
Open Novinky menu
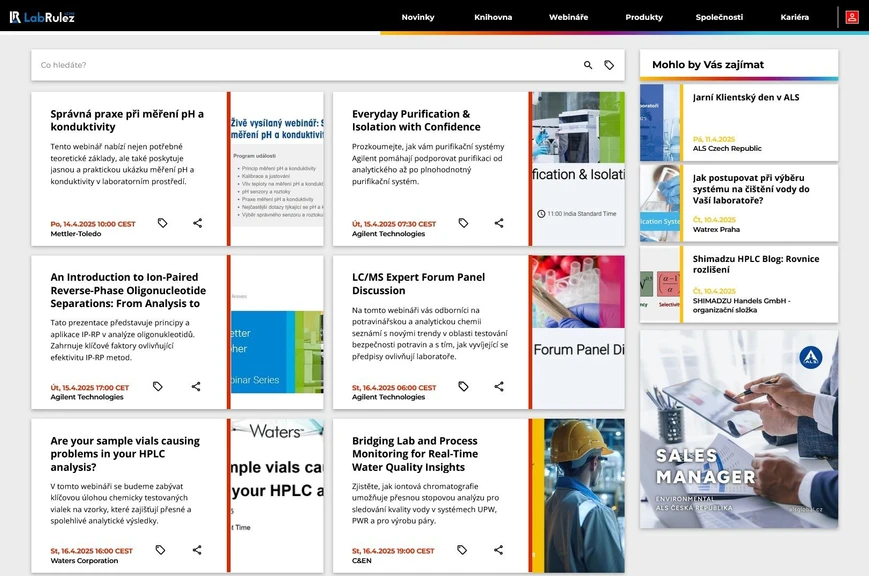tap(418, 17)
